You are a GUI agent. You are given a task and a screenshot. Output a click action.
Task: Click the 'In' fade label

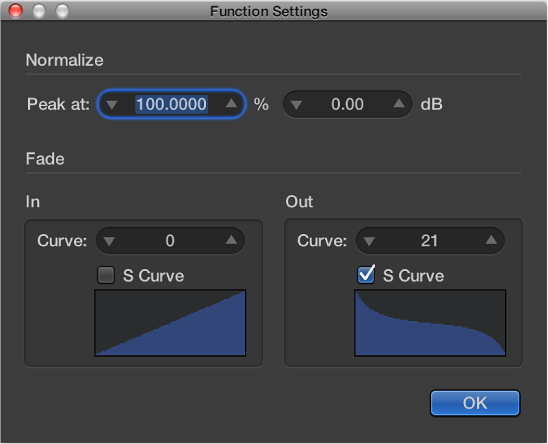coord(33,202)
